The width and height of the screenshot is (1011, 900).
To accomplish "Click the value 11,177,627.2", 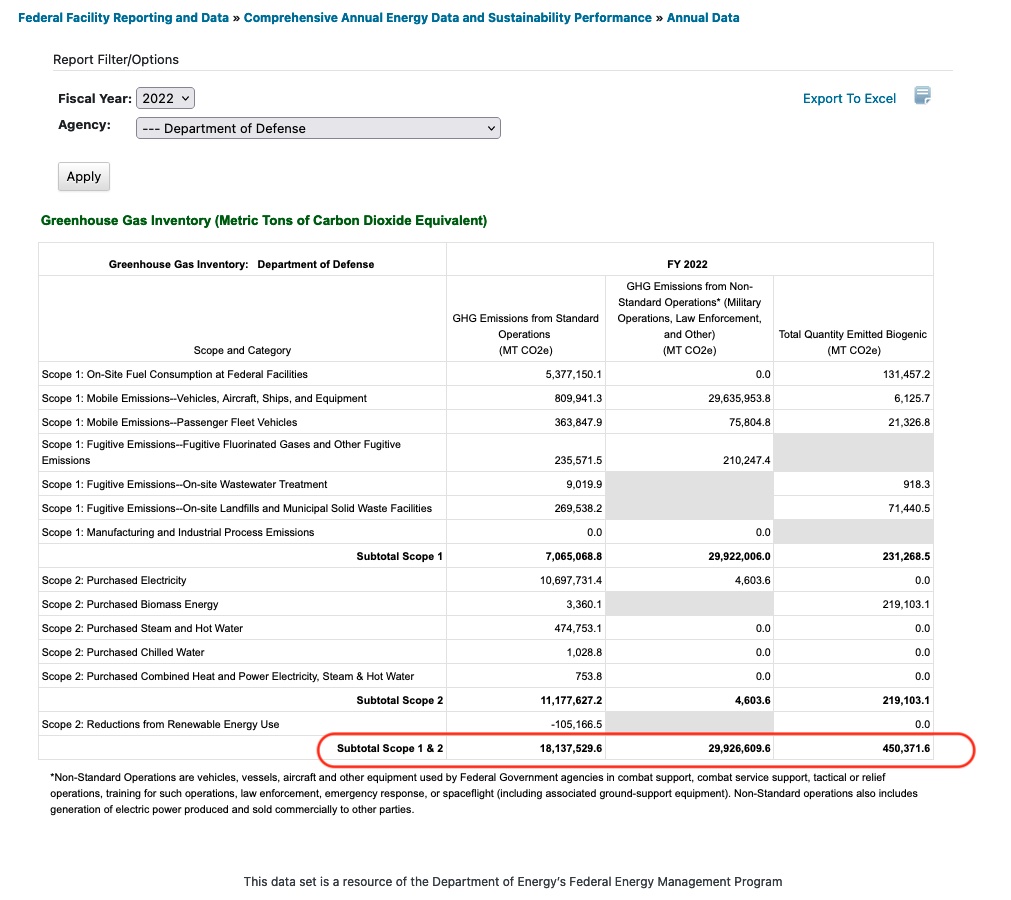I will pyautogui.click(x=571, y=700).
